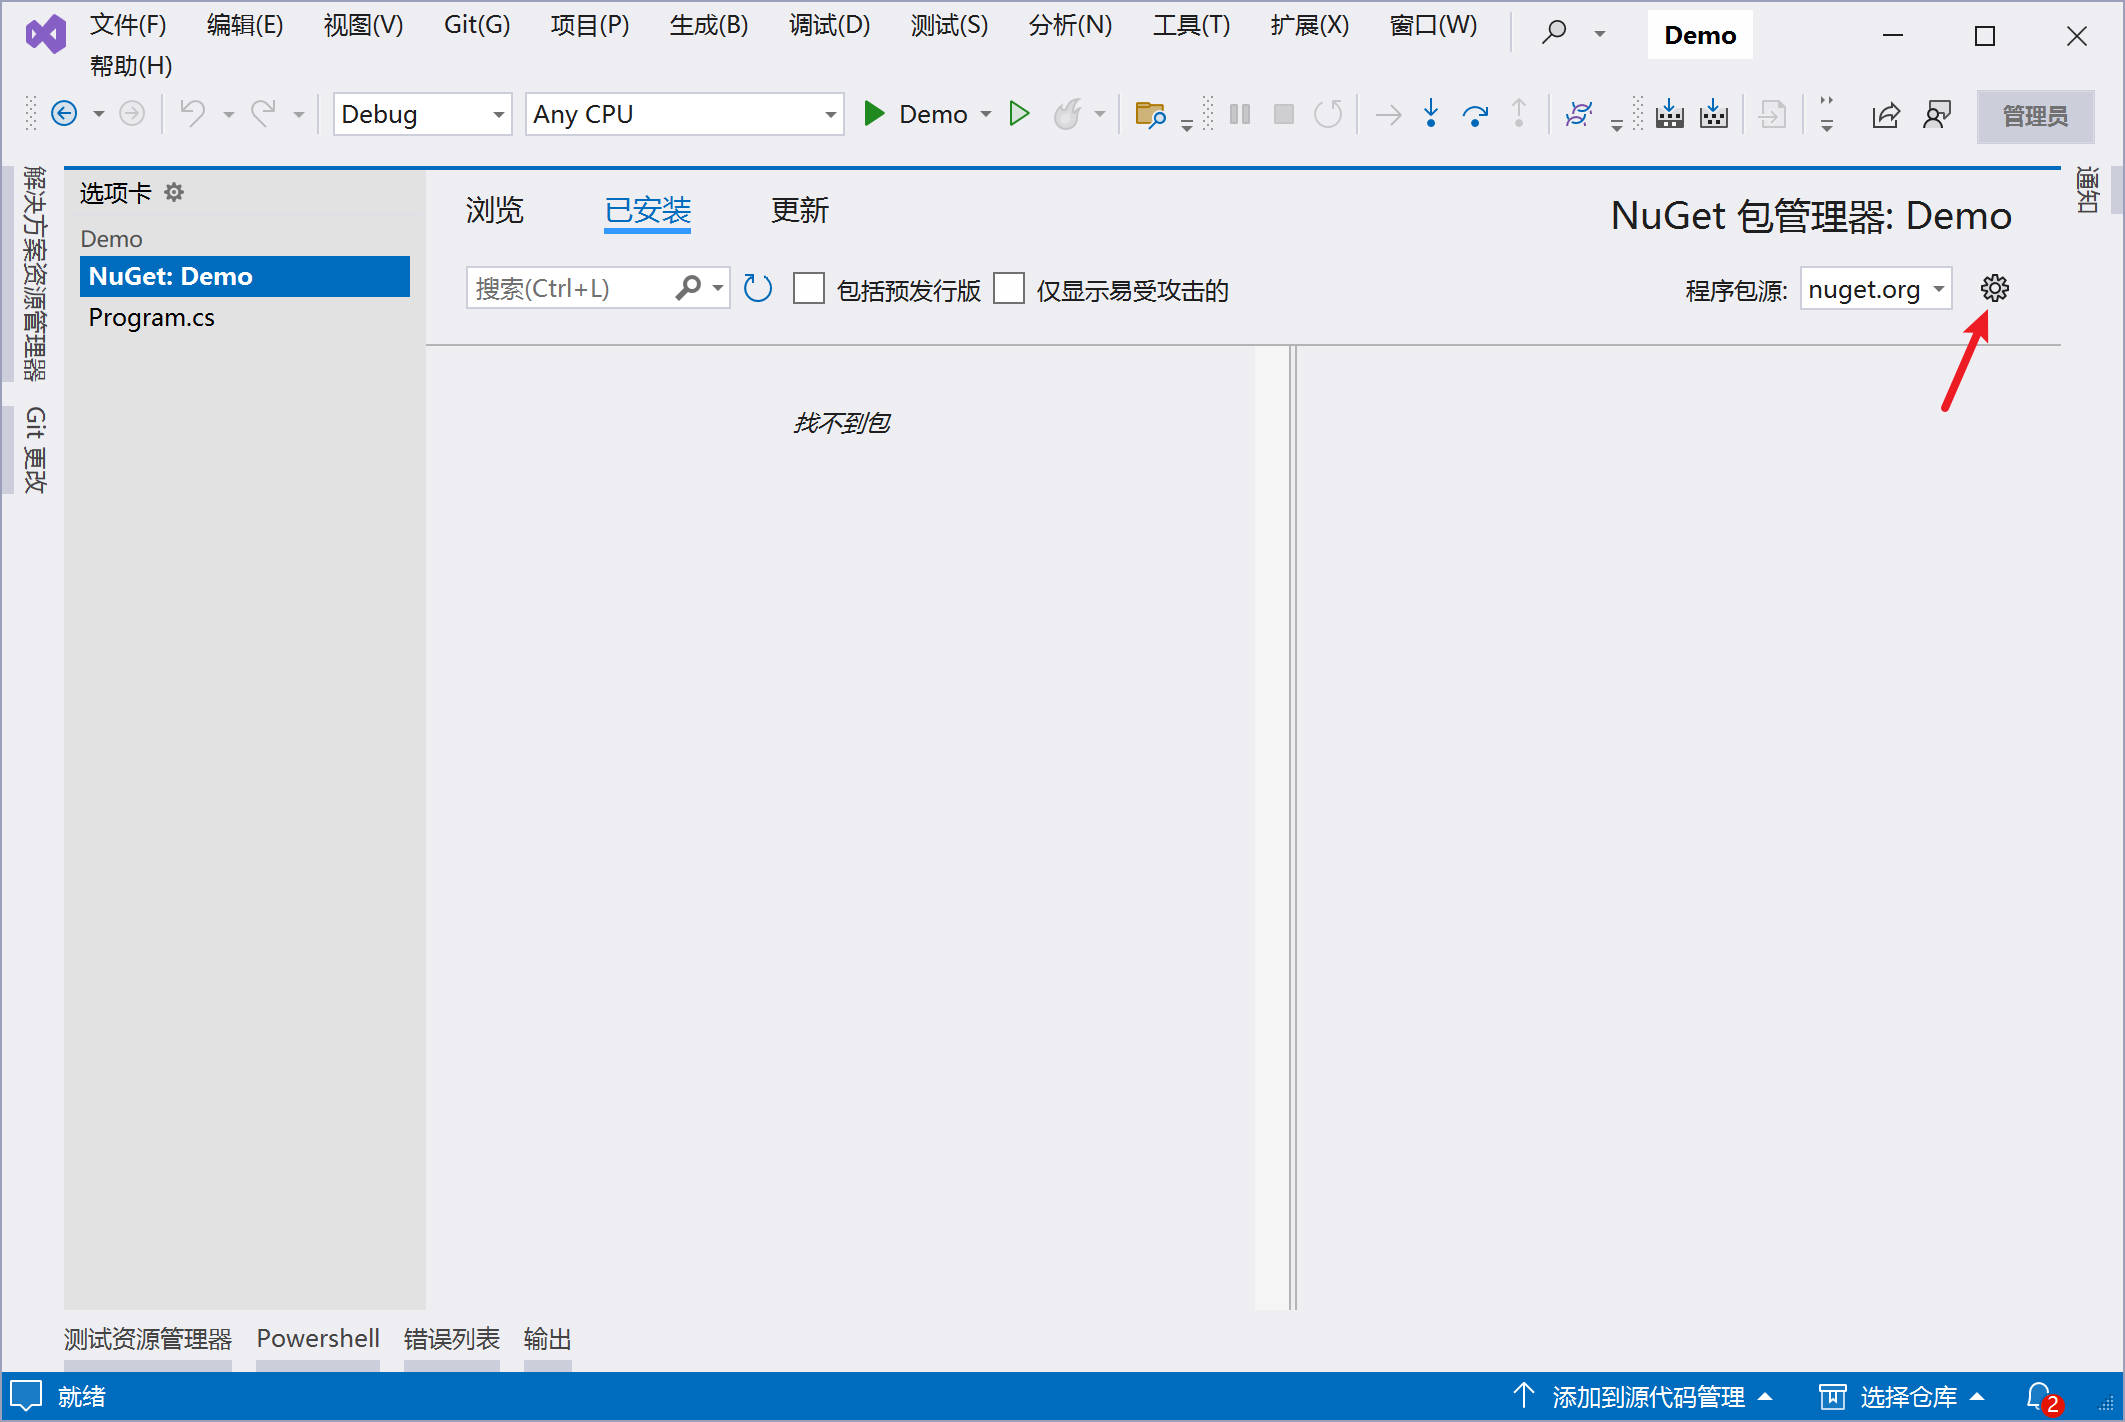Open the 文件(F) menu
The height and width of the screenshot is (1422, 2125).
(128, 25)
